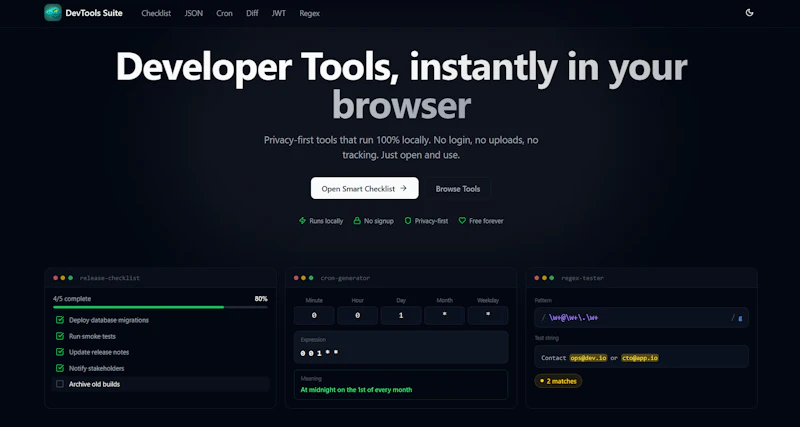800x427 pixels.
Task: Click the highlighted 'ops@dev.io' match
Action: point(588,358)
